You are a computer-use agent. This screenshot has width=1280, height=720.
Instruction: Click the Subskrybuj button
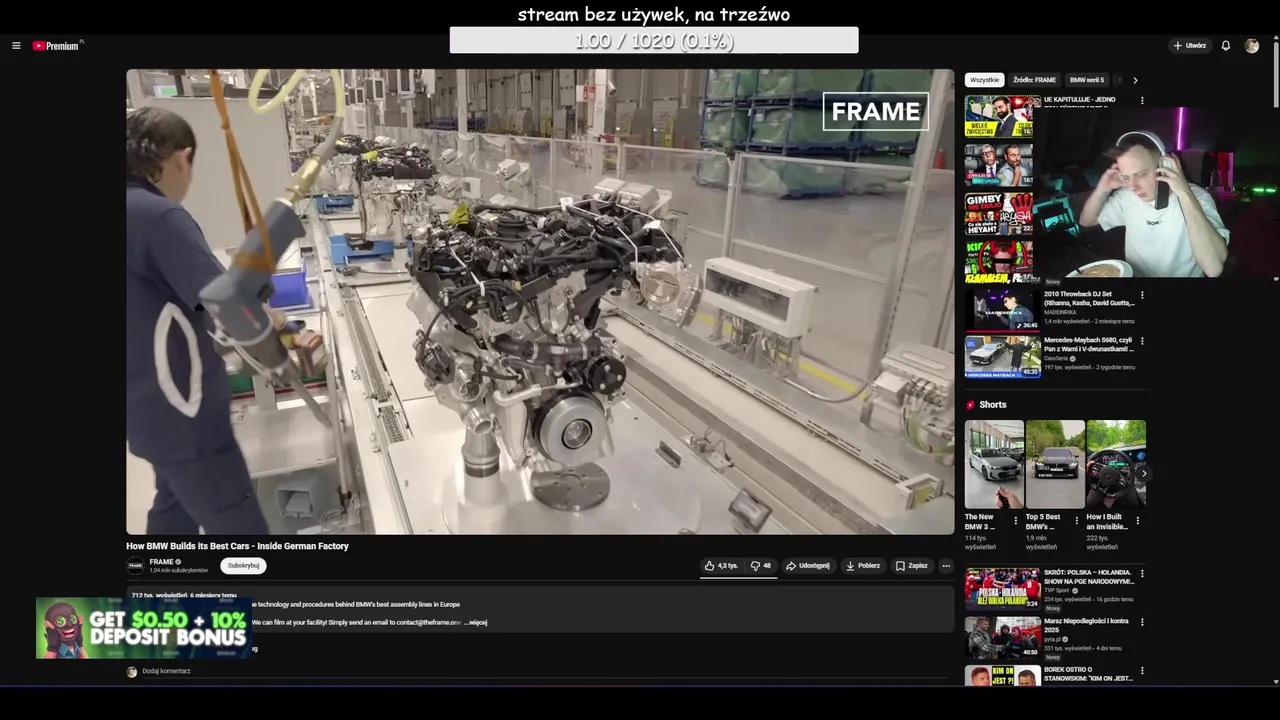pyautogui.click(x=243, y=566)
